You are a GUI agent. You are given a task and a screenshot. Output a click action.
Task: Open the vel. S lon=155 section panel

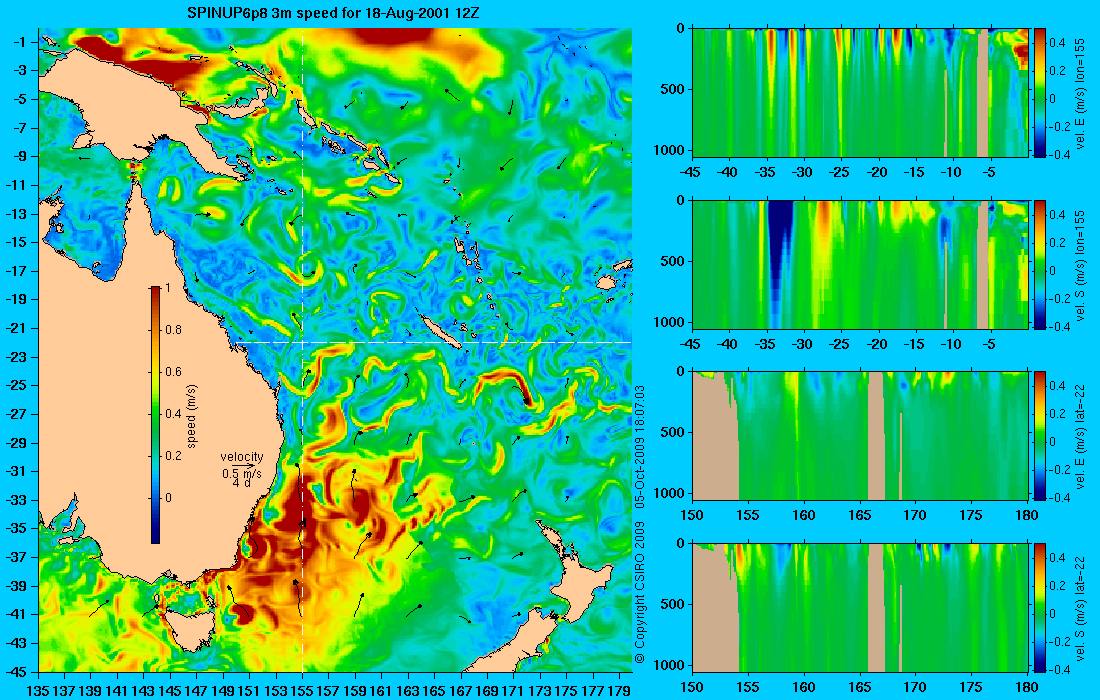[861, 264]
